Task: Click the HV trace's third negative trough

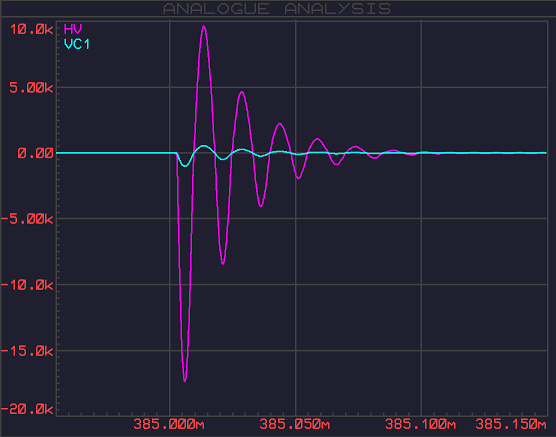Action: click(261, 206)
